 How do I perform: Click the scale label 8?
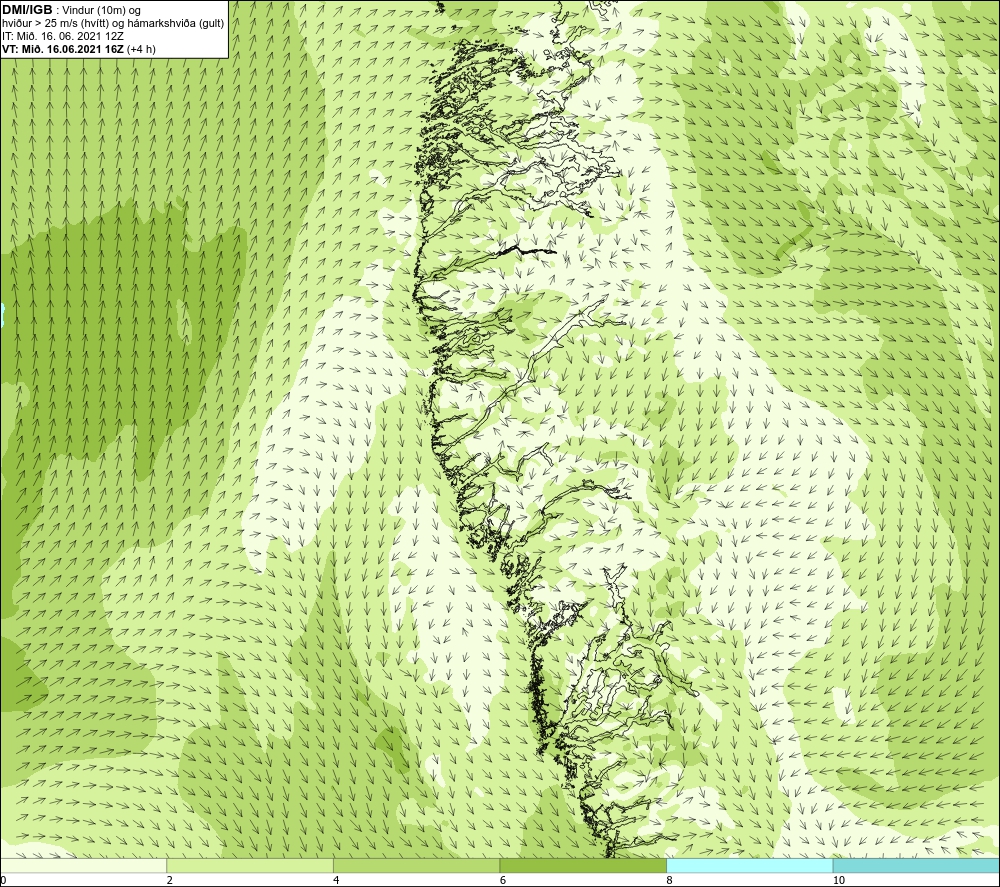[669, 881]
